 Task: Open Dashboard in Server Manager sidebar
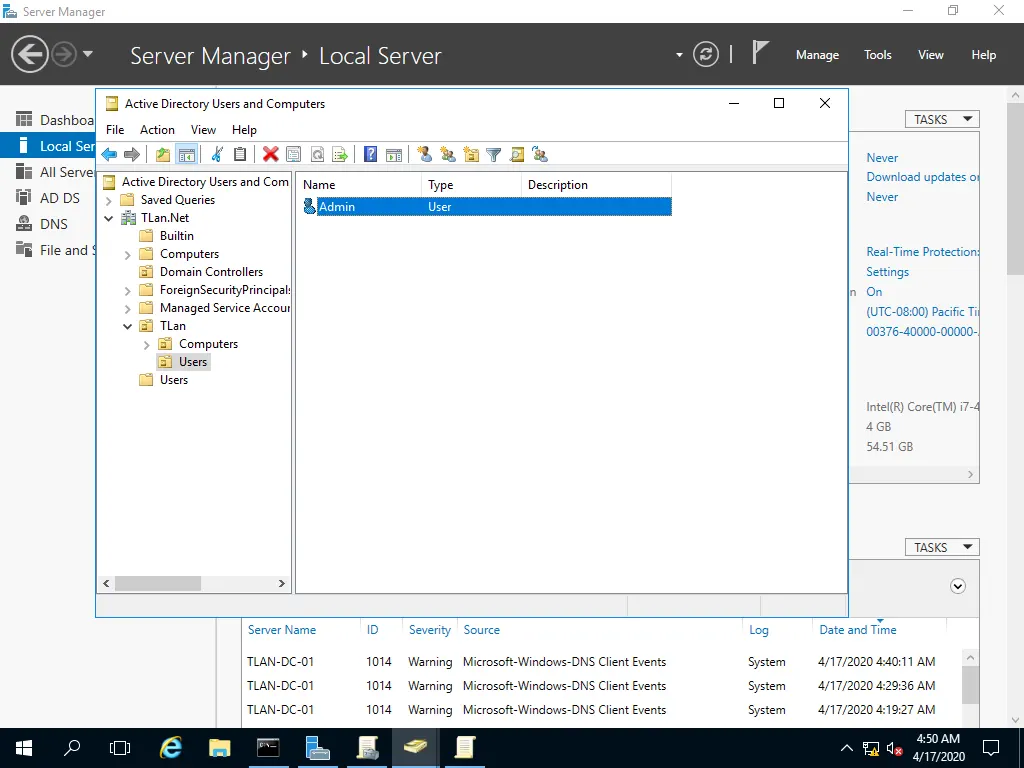click(x=55, y=120)
